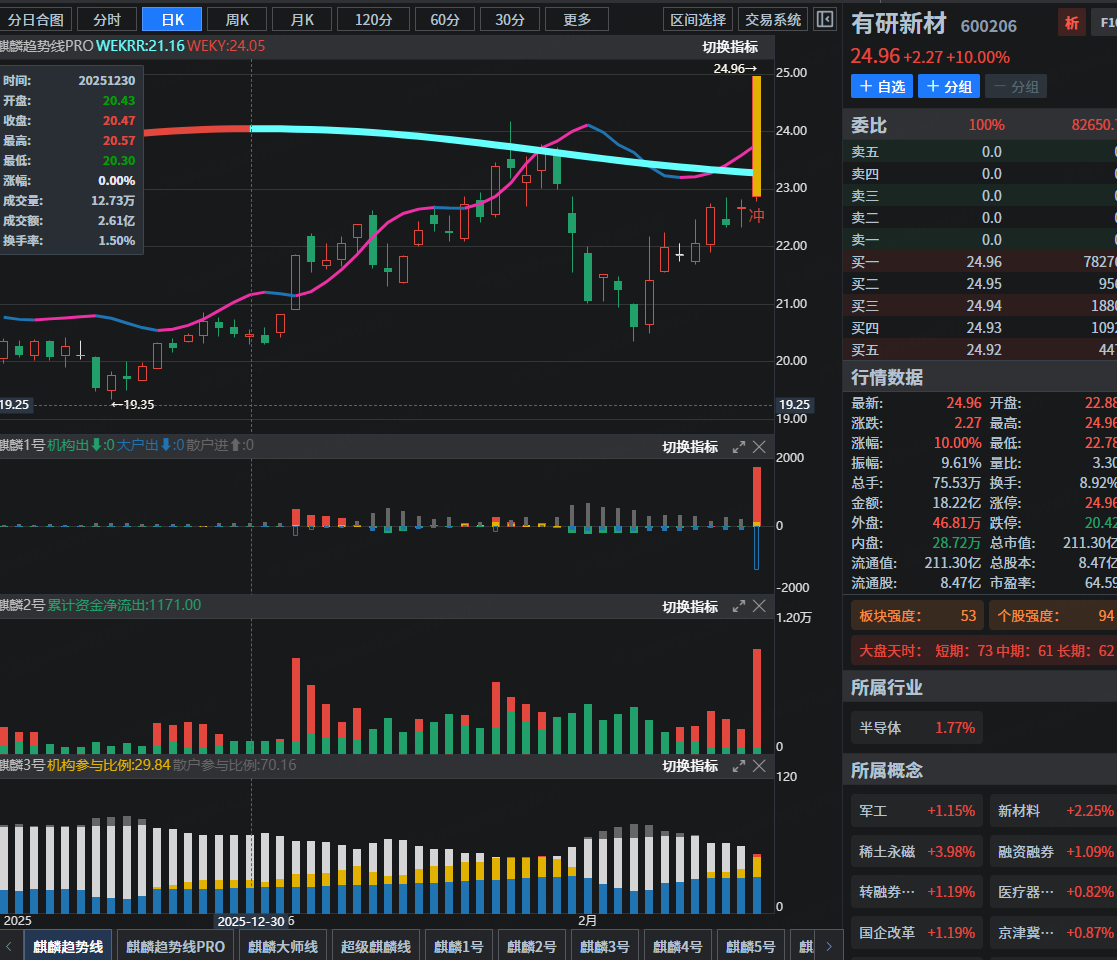Maximize the 麒麟2号 indicator panel
This screenshot has width=1117, height=960.
[x=739, y=606]
